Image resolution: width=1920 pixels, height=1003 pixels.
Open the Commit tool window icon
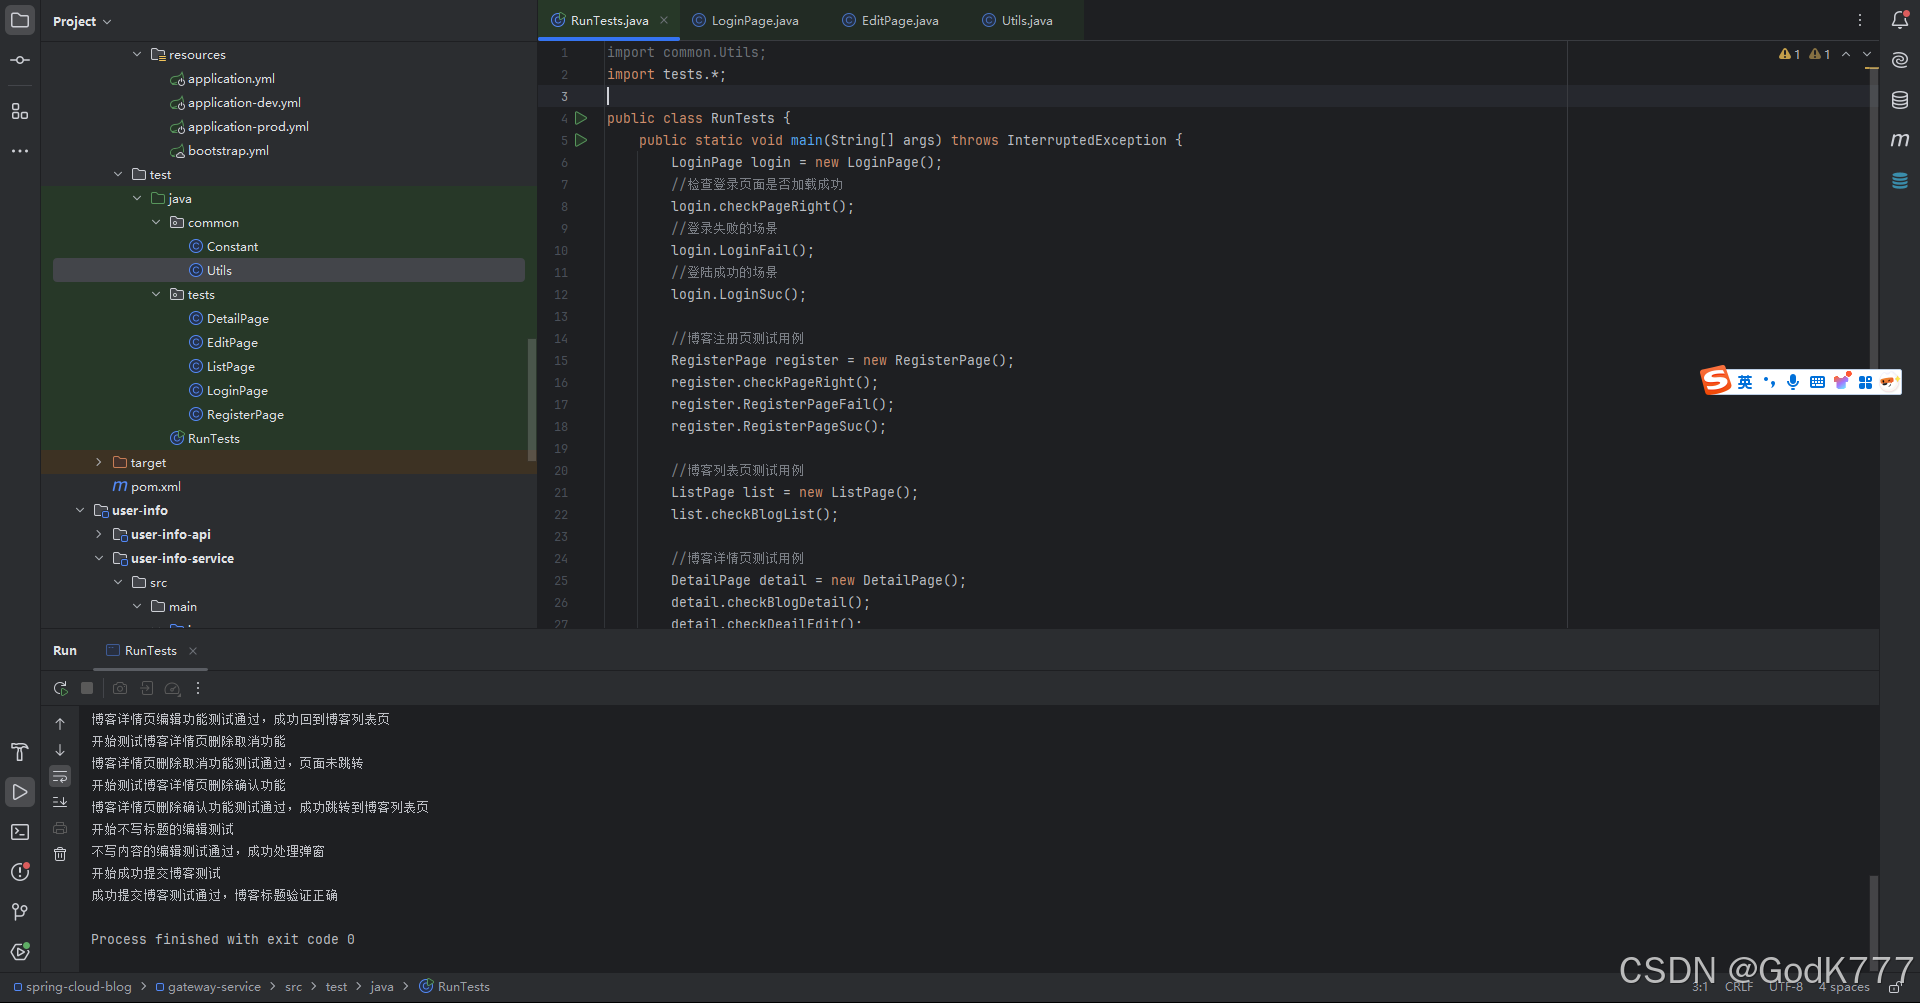click(x=20, y=60)
